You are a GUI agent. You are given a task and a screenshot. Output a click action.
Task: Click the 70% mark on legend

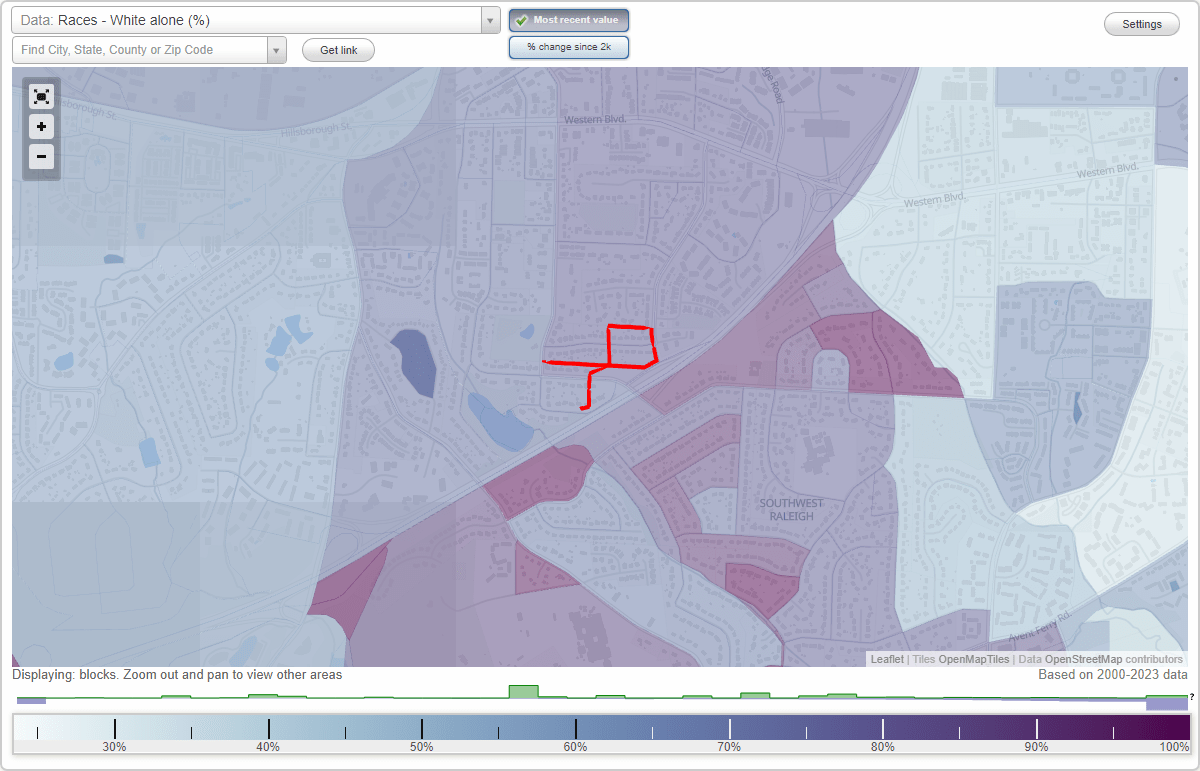729,747
